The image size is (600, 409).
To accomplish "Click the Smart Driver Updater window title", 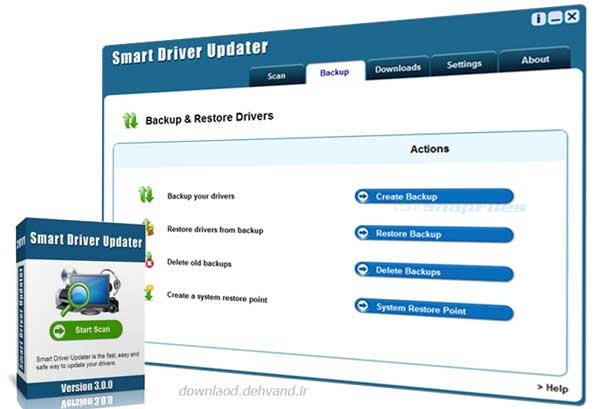I will coord(190,52).
